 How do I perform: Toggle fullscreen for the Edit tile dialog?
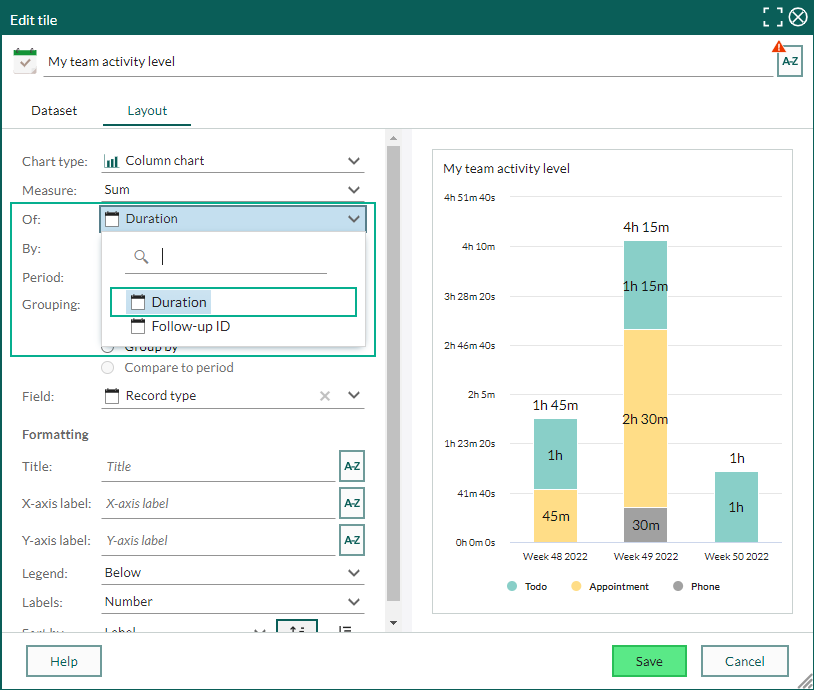772,17
